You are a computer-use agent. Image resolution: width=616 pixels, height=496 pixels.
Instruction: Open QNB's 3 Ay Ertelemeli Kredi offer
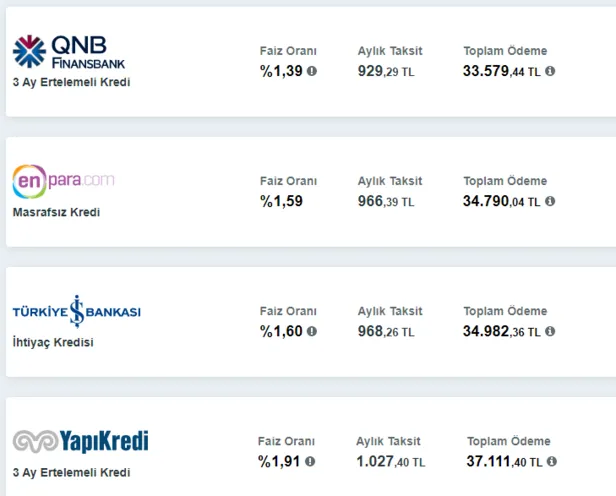point(71,82)
